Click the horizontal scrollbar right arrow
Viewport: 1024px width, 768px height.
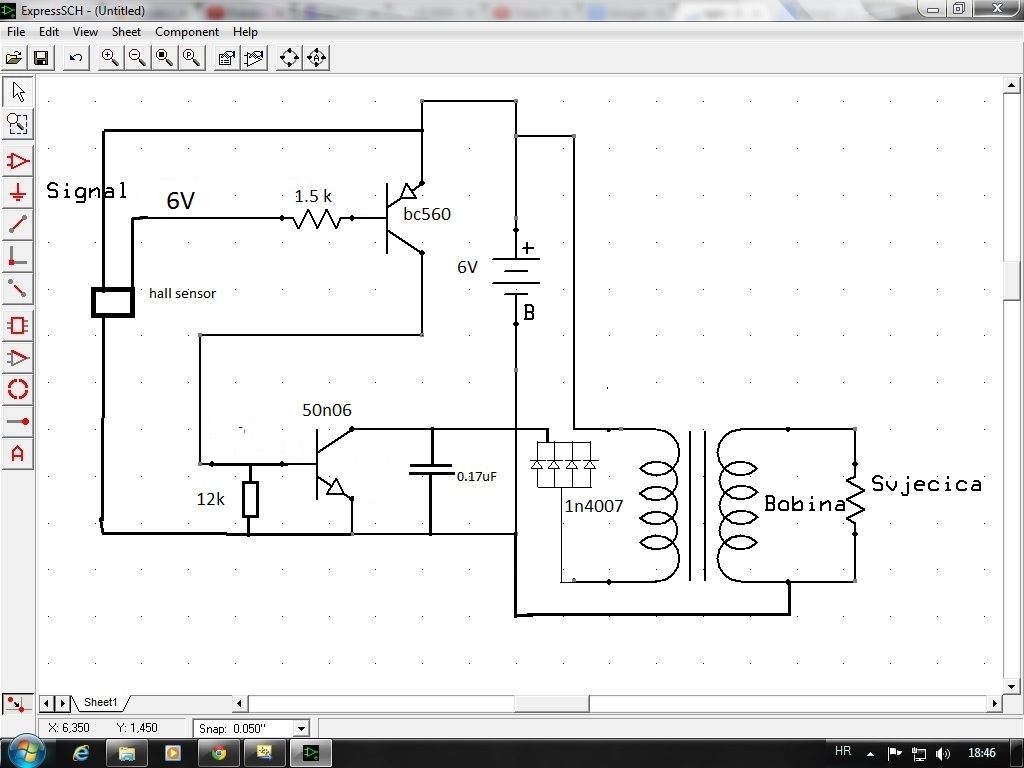tap(995, 703)
